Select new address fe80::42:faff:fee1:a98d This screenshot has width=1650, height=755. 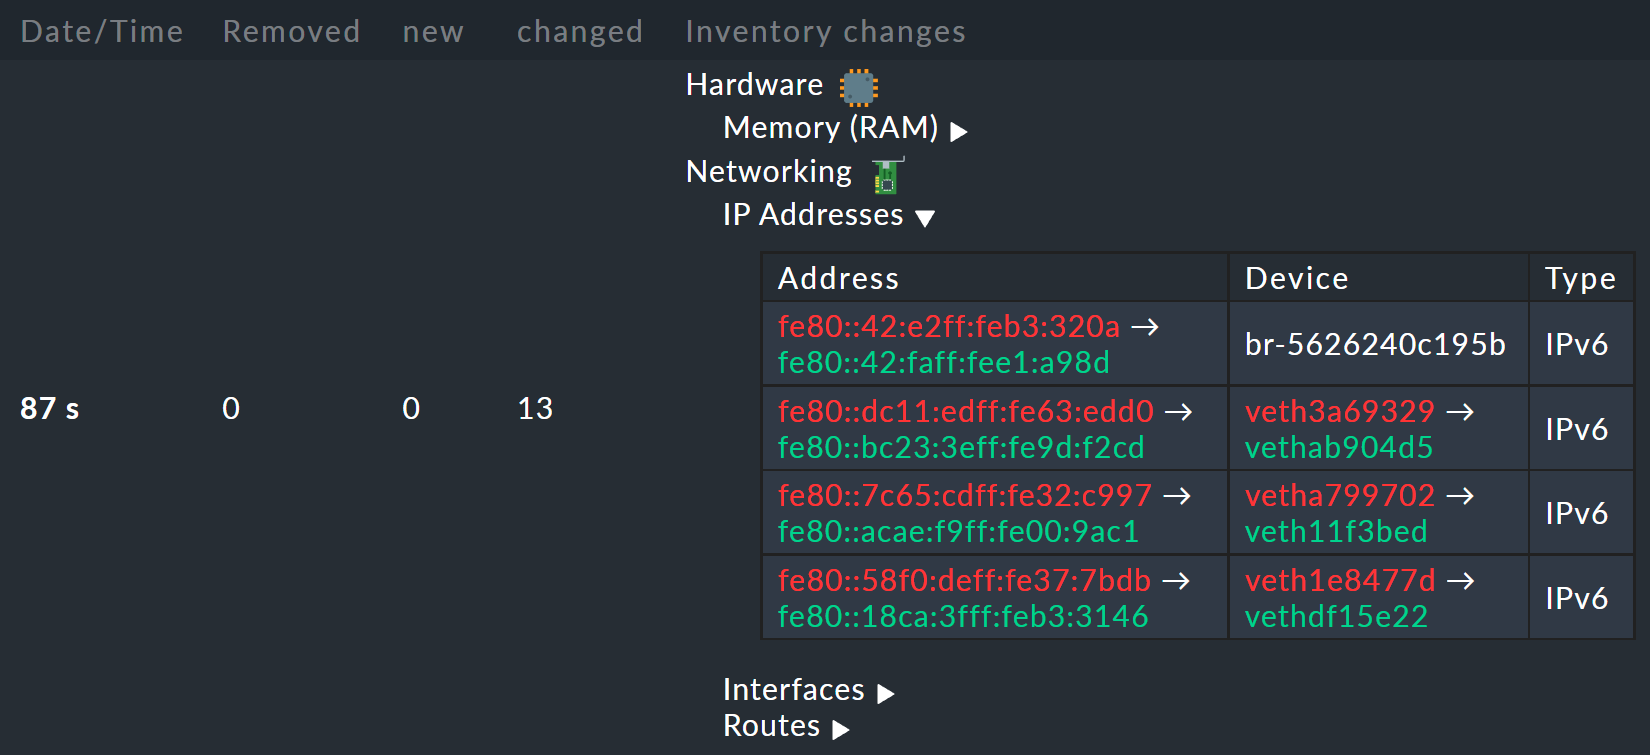coord(943,363)
